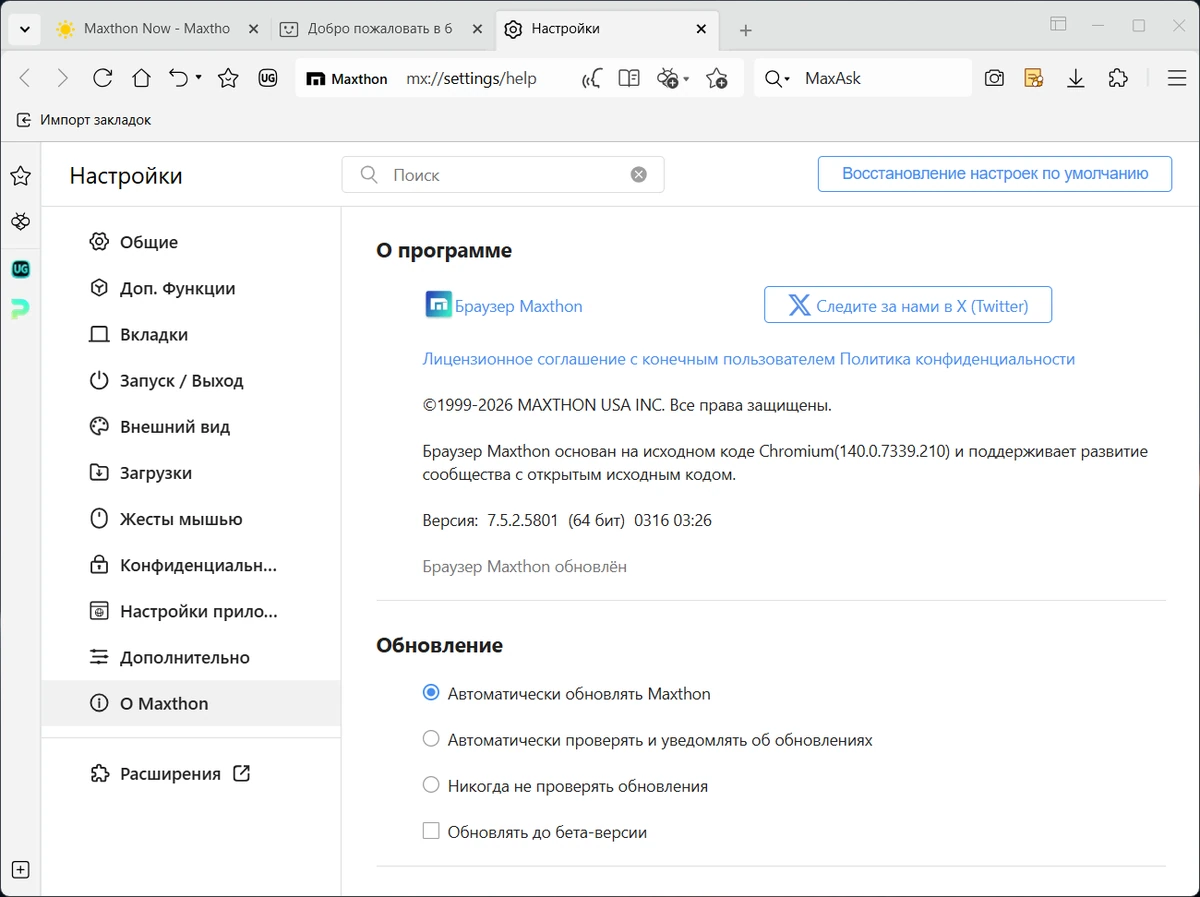Open the Дополнительно section
This screenshot has height=897, width=1200.
[191, 657]
